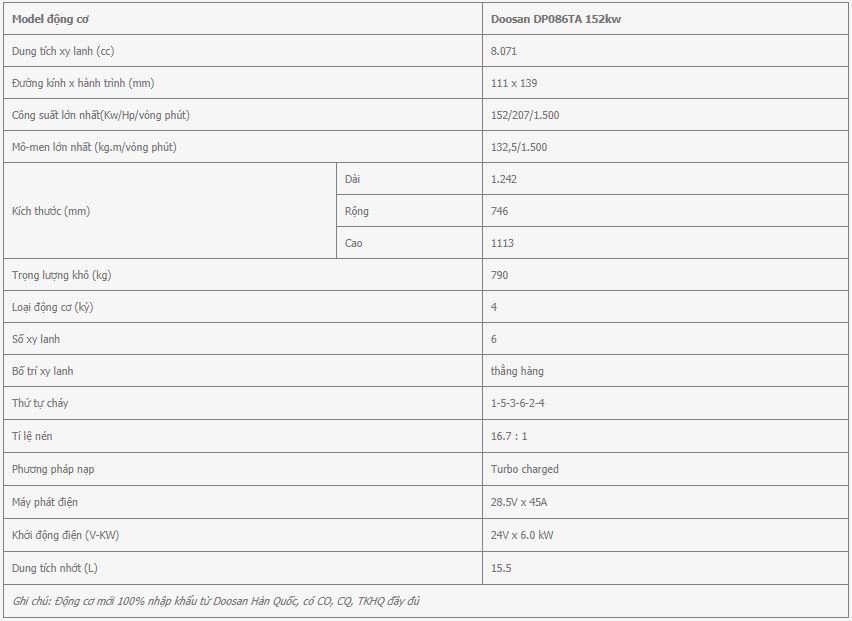Select the width value 746

(x=499, y=211)
